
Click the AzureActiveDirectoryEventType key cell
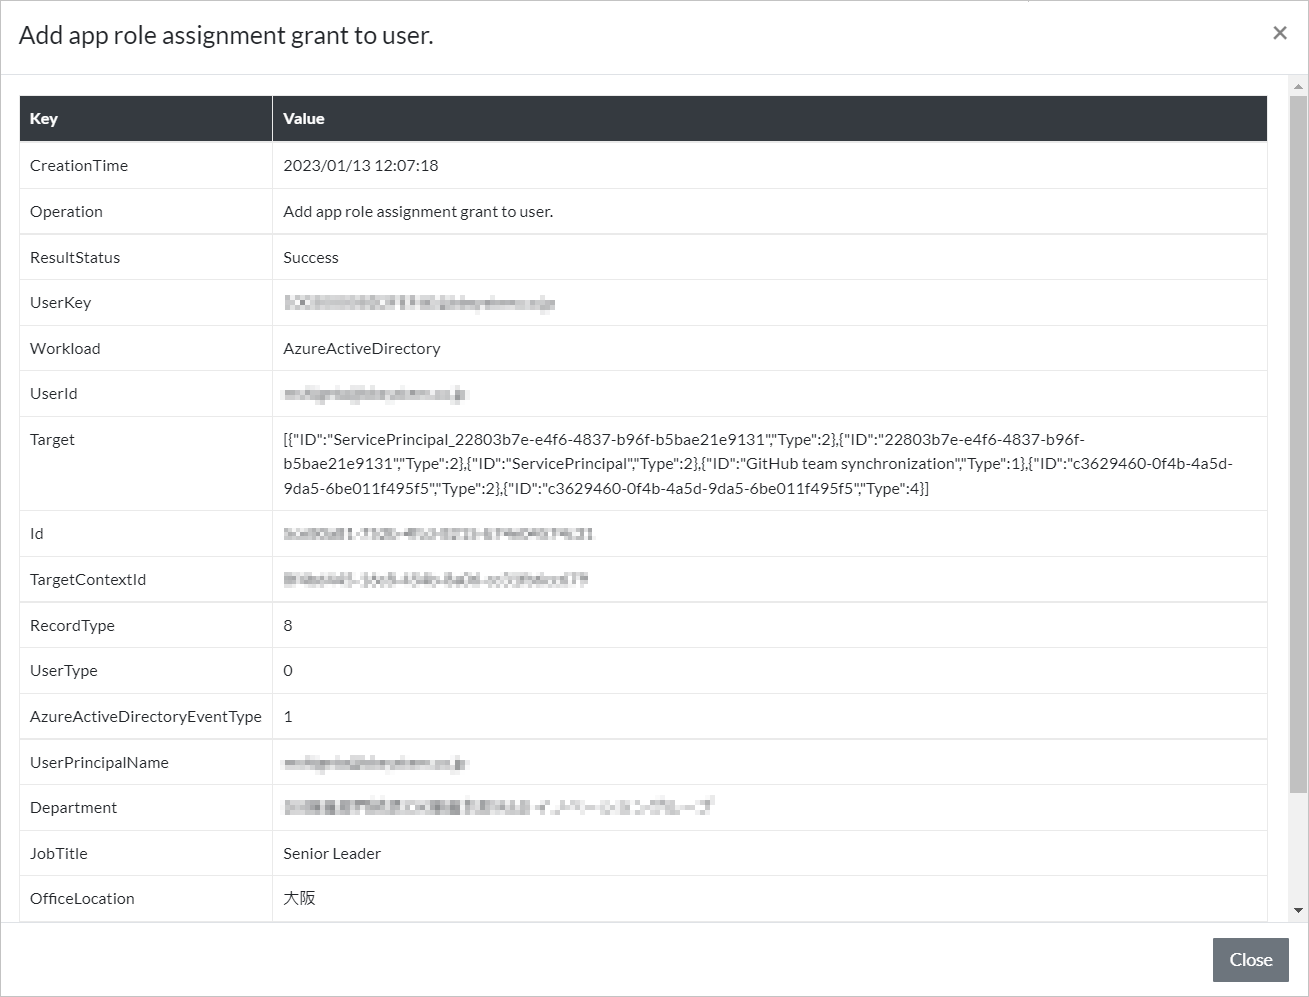click(146, 717)
